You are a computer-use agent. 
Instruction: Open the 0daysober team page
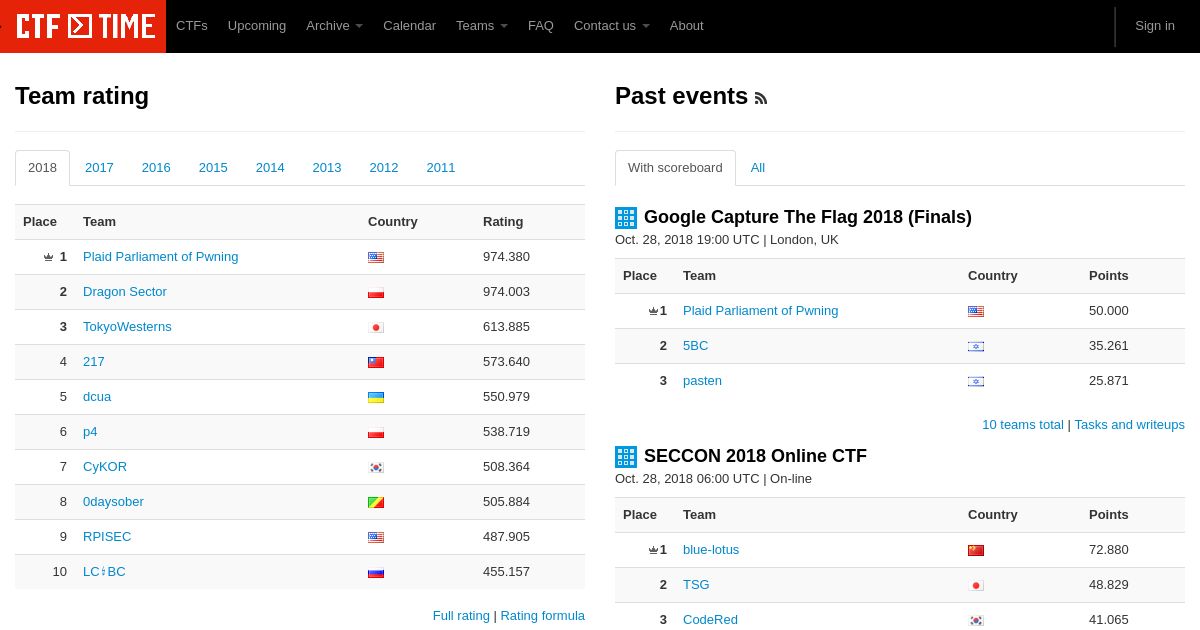[x=113, y=502]
